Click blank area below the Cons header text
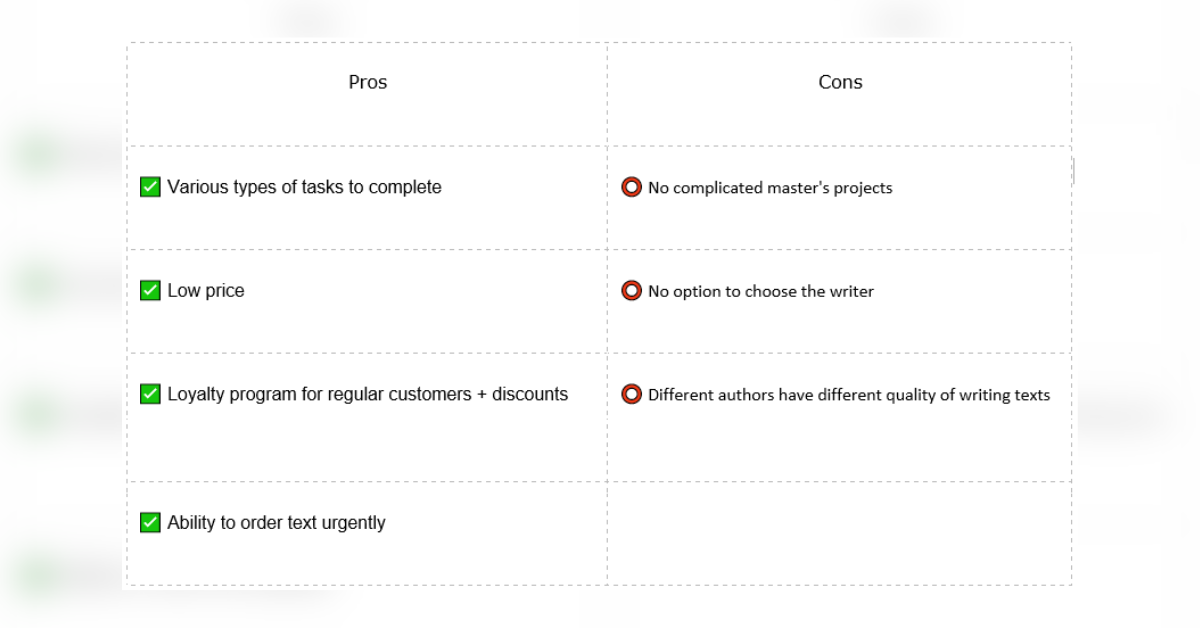This screenshot has width=1200, height=628. click(839, 120)
